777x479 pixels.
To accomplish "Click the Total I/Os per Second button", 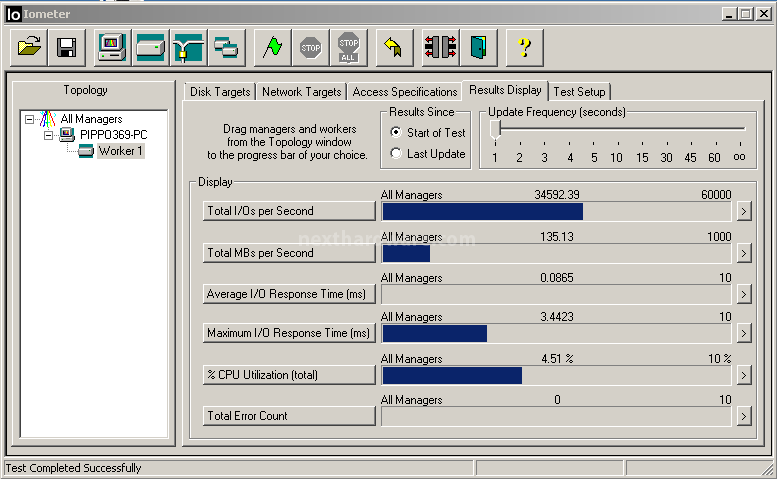I will tap(289, 211).
